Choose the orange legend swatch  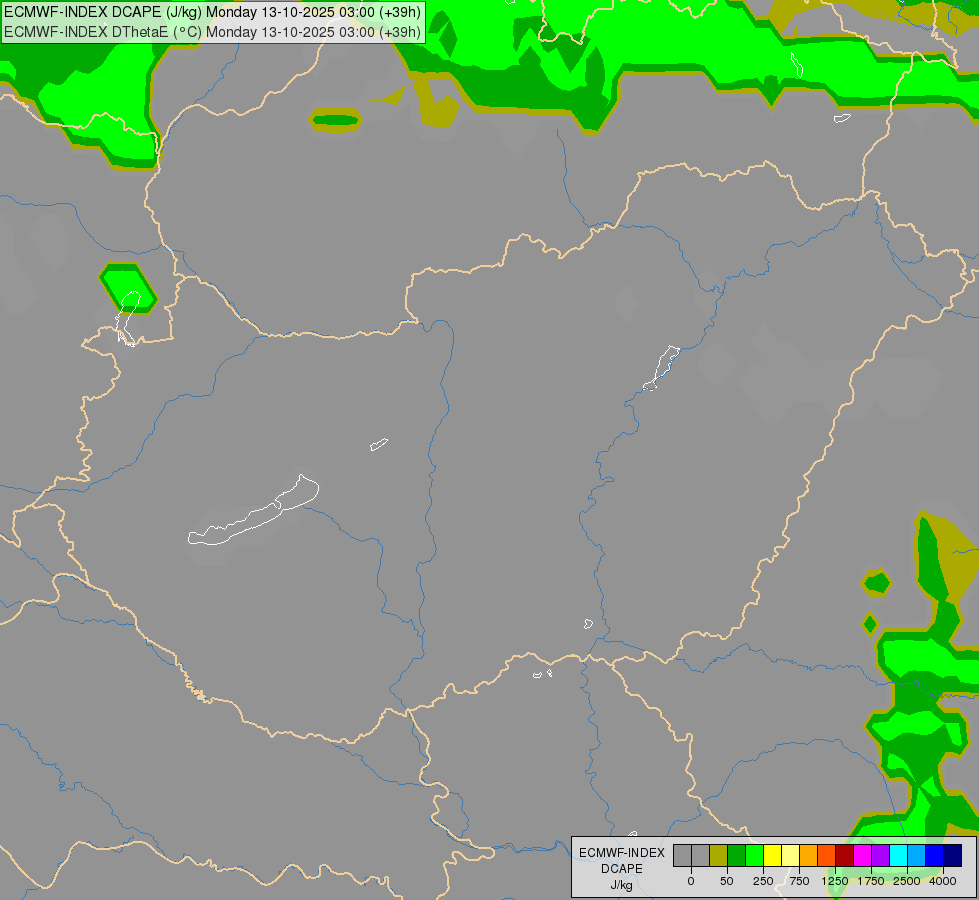tap(809, 855)
